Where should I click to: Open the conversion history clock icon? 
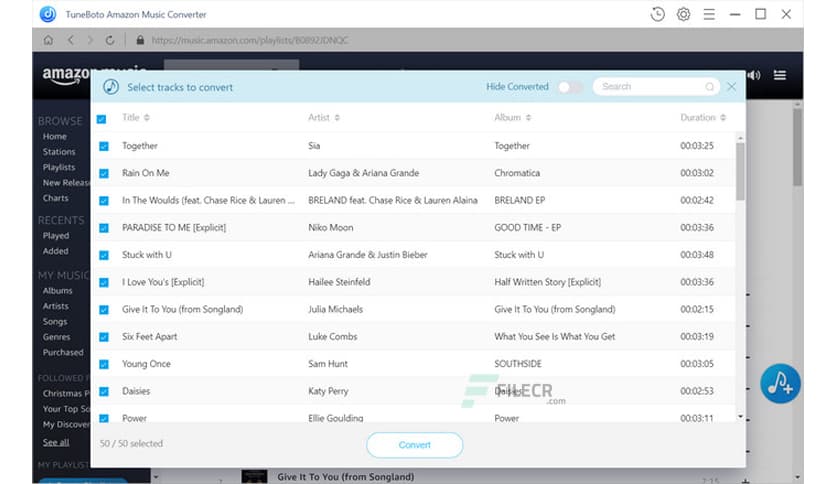pyautogui.click(x=657, y=14)
